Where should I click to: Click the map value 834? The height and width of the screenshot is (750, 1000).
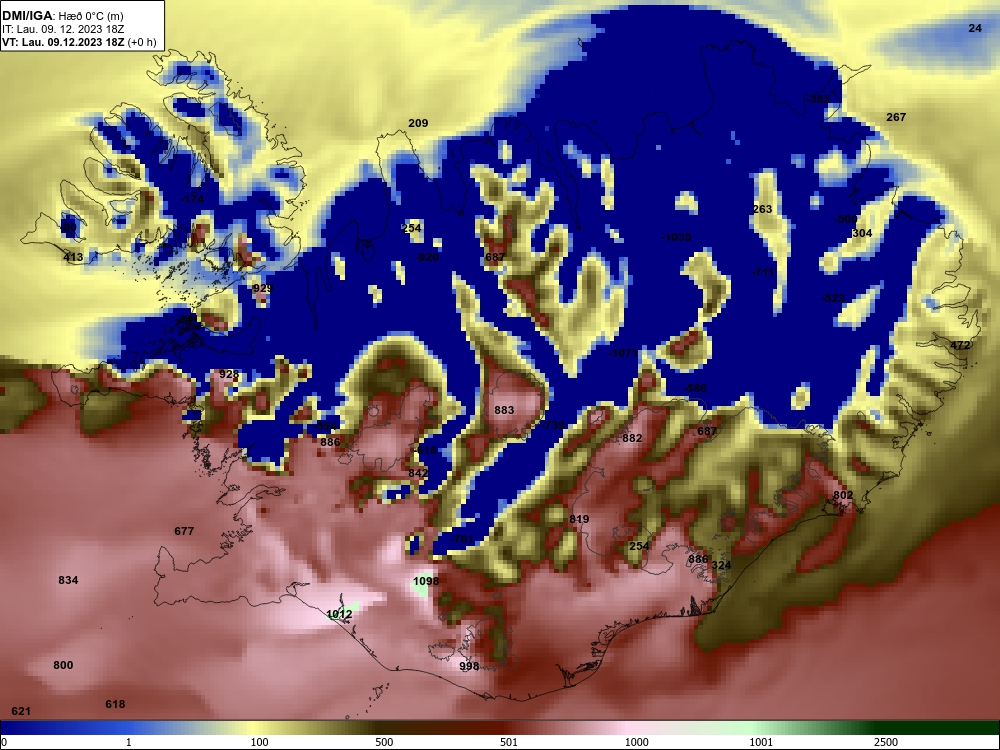[68, 580]
